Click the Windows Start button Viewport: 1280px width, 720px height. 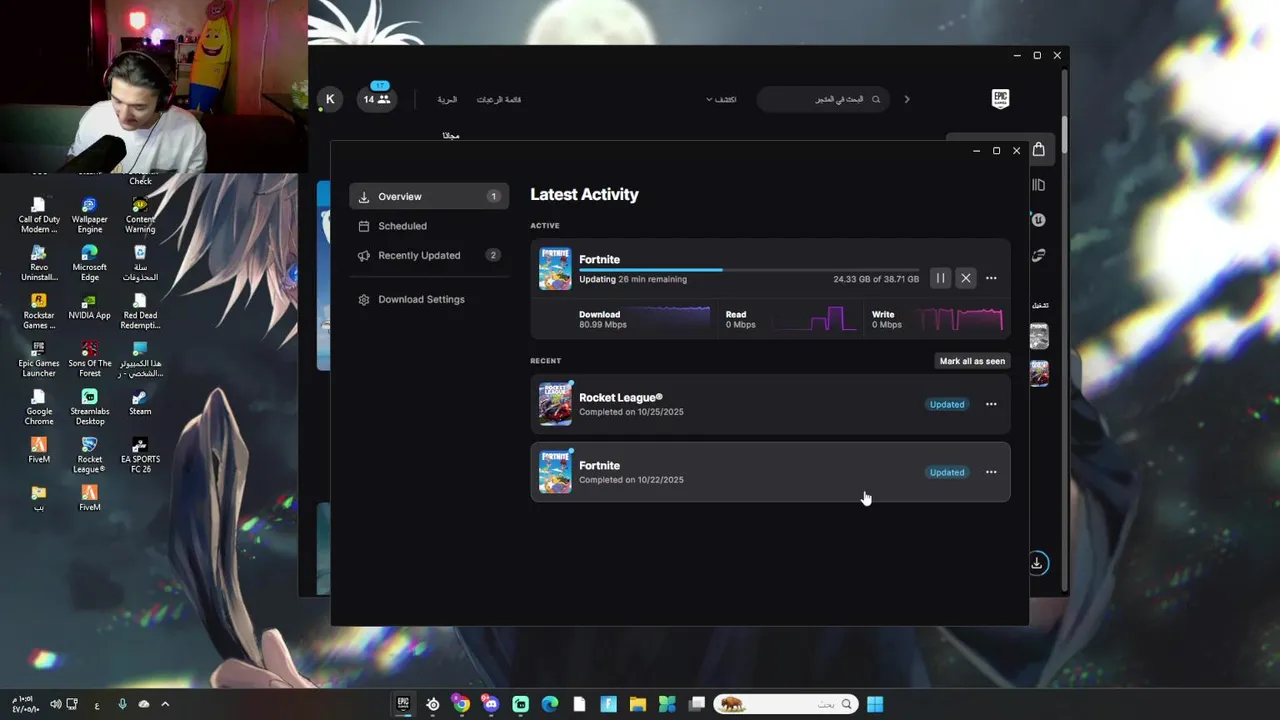875,704
